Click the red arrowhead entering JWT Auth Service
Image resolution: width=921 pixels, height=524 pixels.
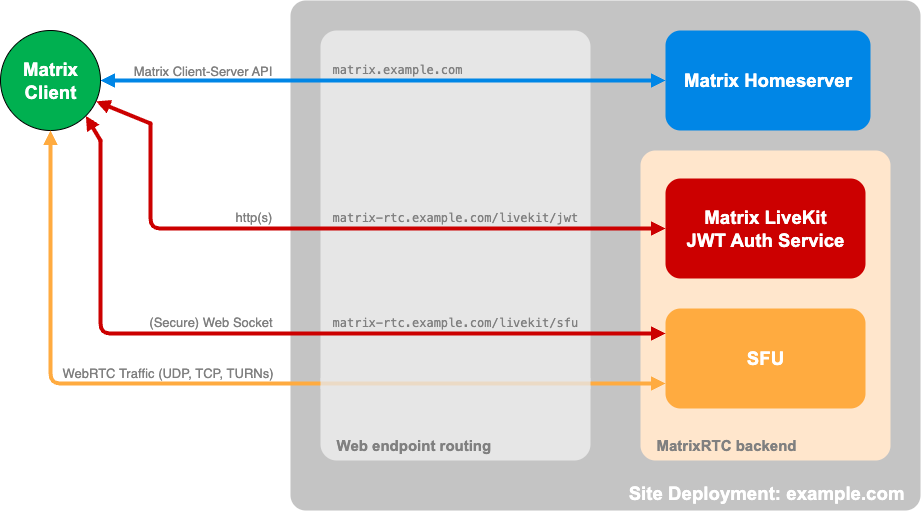click(658, 229)
